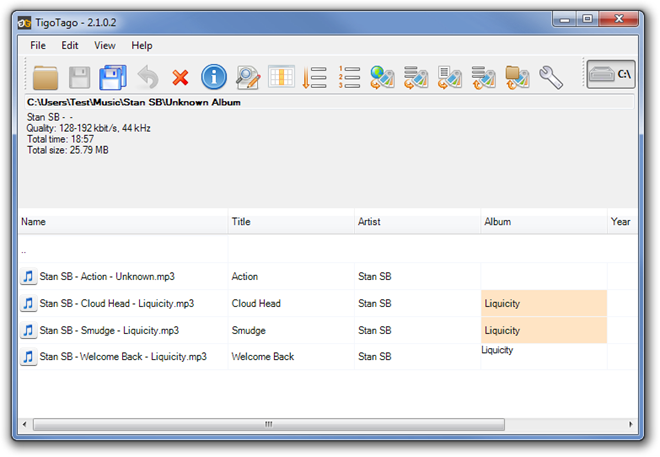The image size is (660, 457).
Task: Click the Undo arrow icon
Action: click(148, 77)
